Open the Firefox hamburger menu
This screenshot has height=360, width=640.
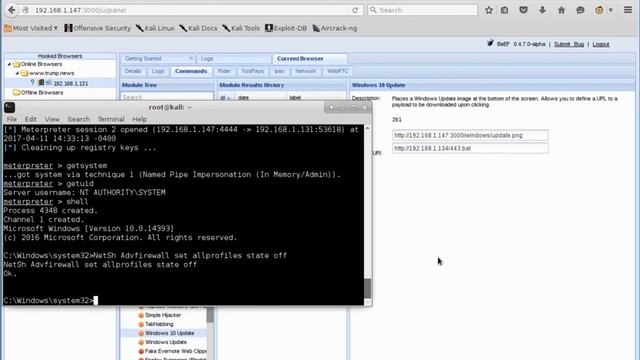click(628, 10)
